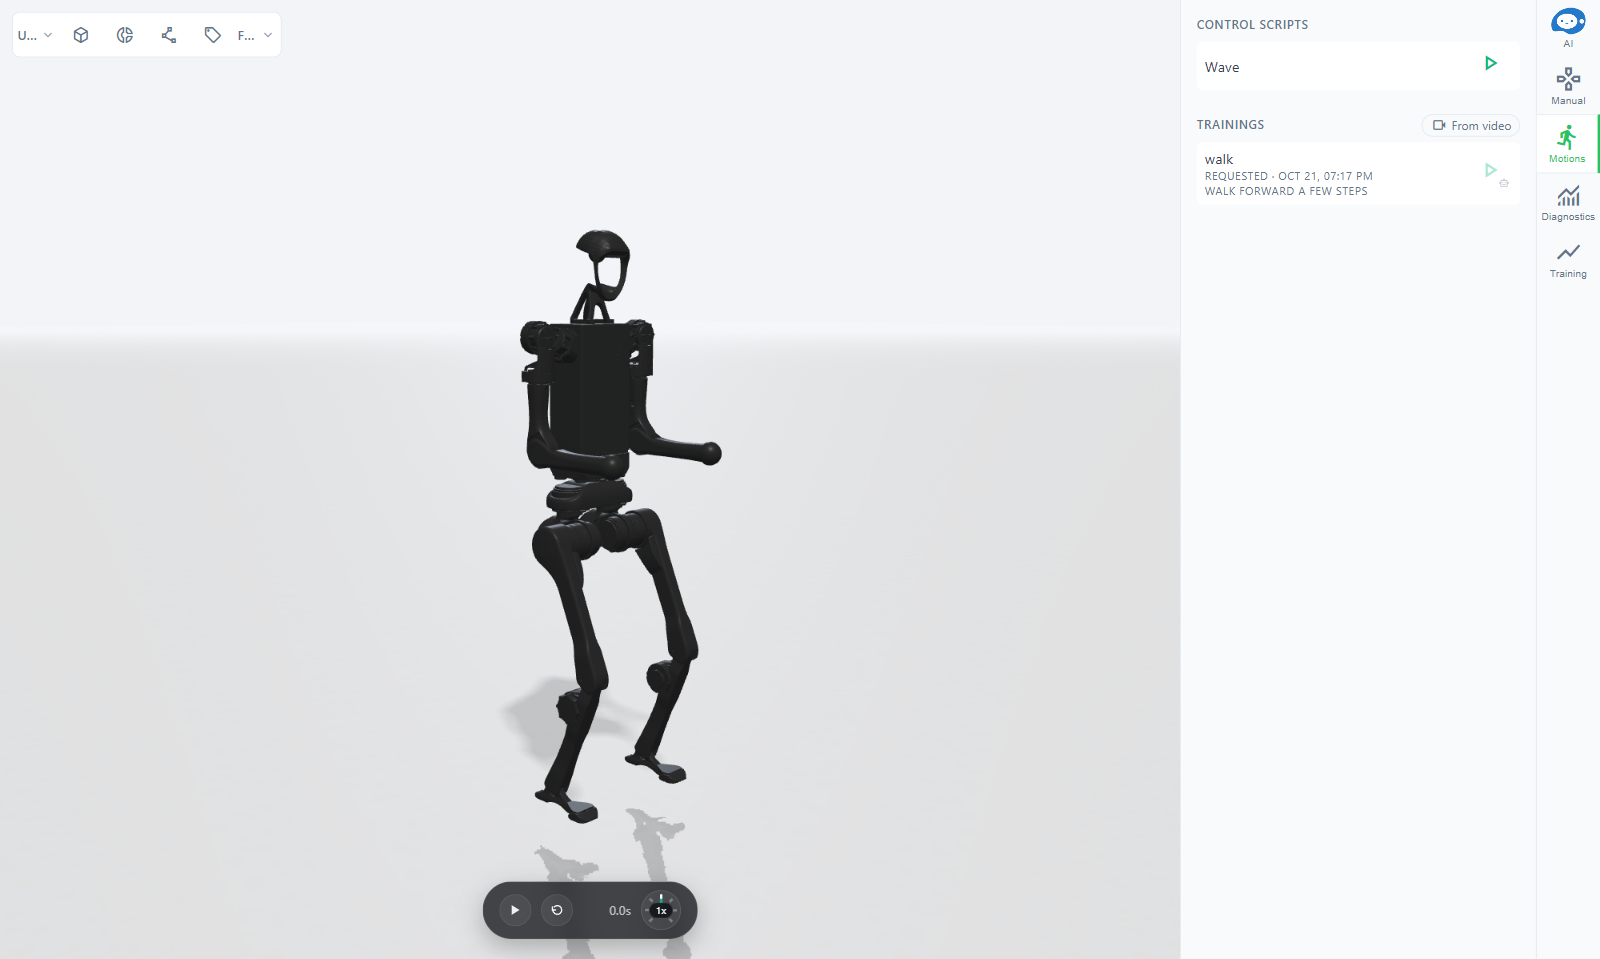
Task: Click the 0.0s elapsed time readout
Action: pos(620,911)
